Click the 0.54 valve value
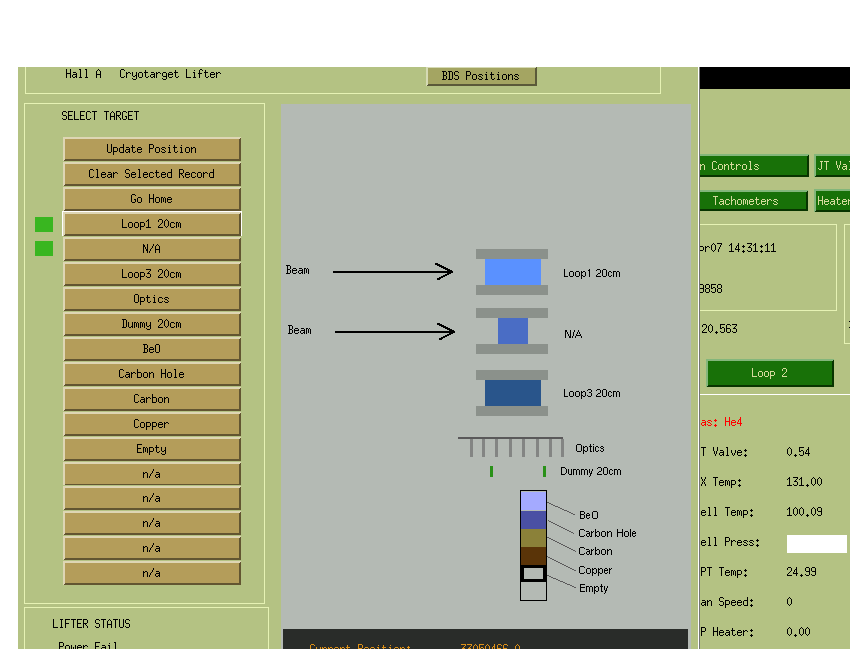The height and width of the screenshot is (649, 850). tap(799, 452)
